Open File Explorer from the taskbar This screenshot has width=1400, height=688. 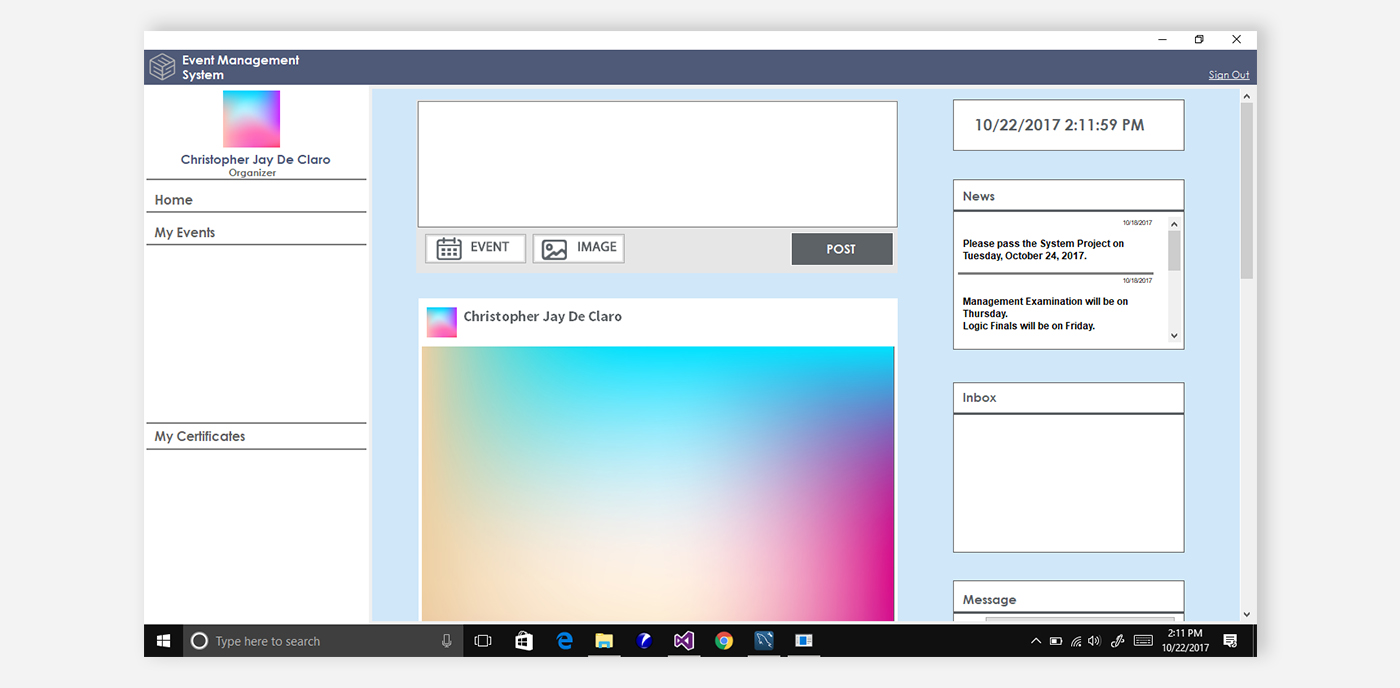coord(604,641)
